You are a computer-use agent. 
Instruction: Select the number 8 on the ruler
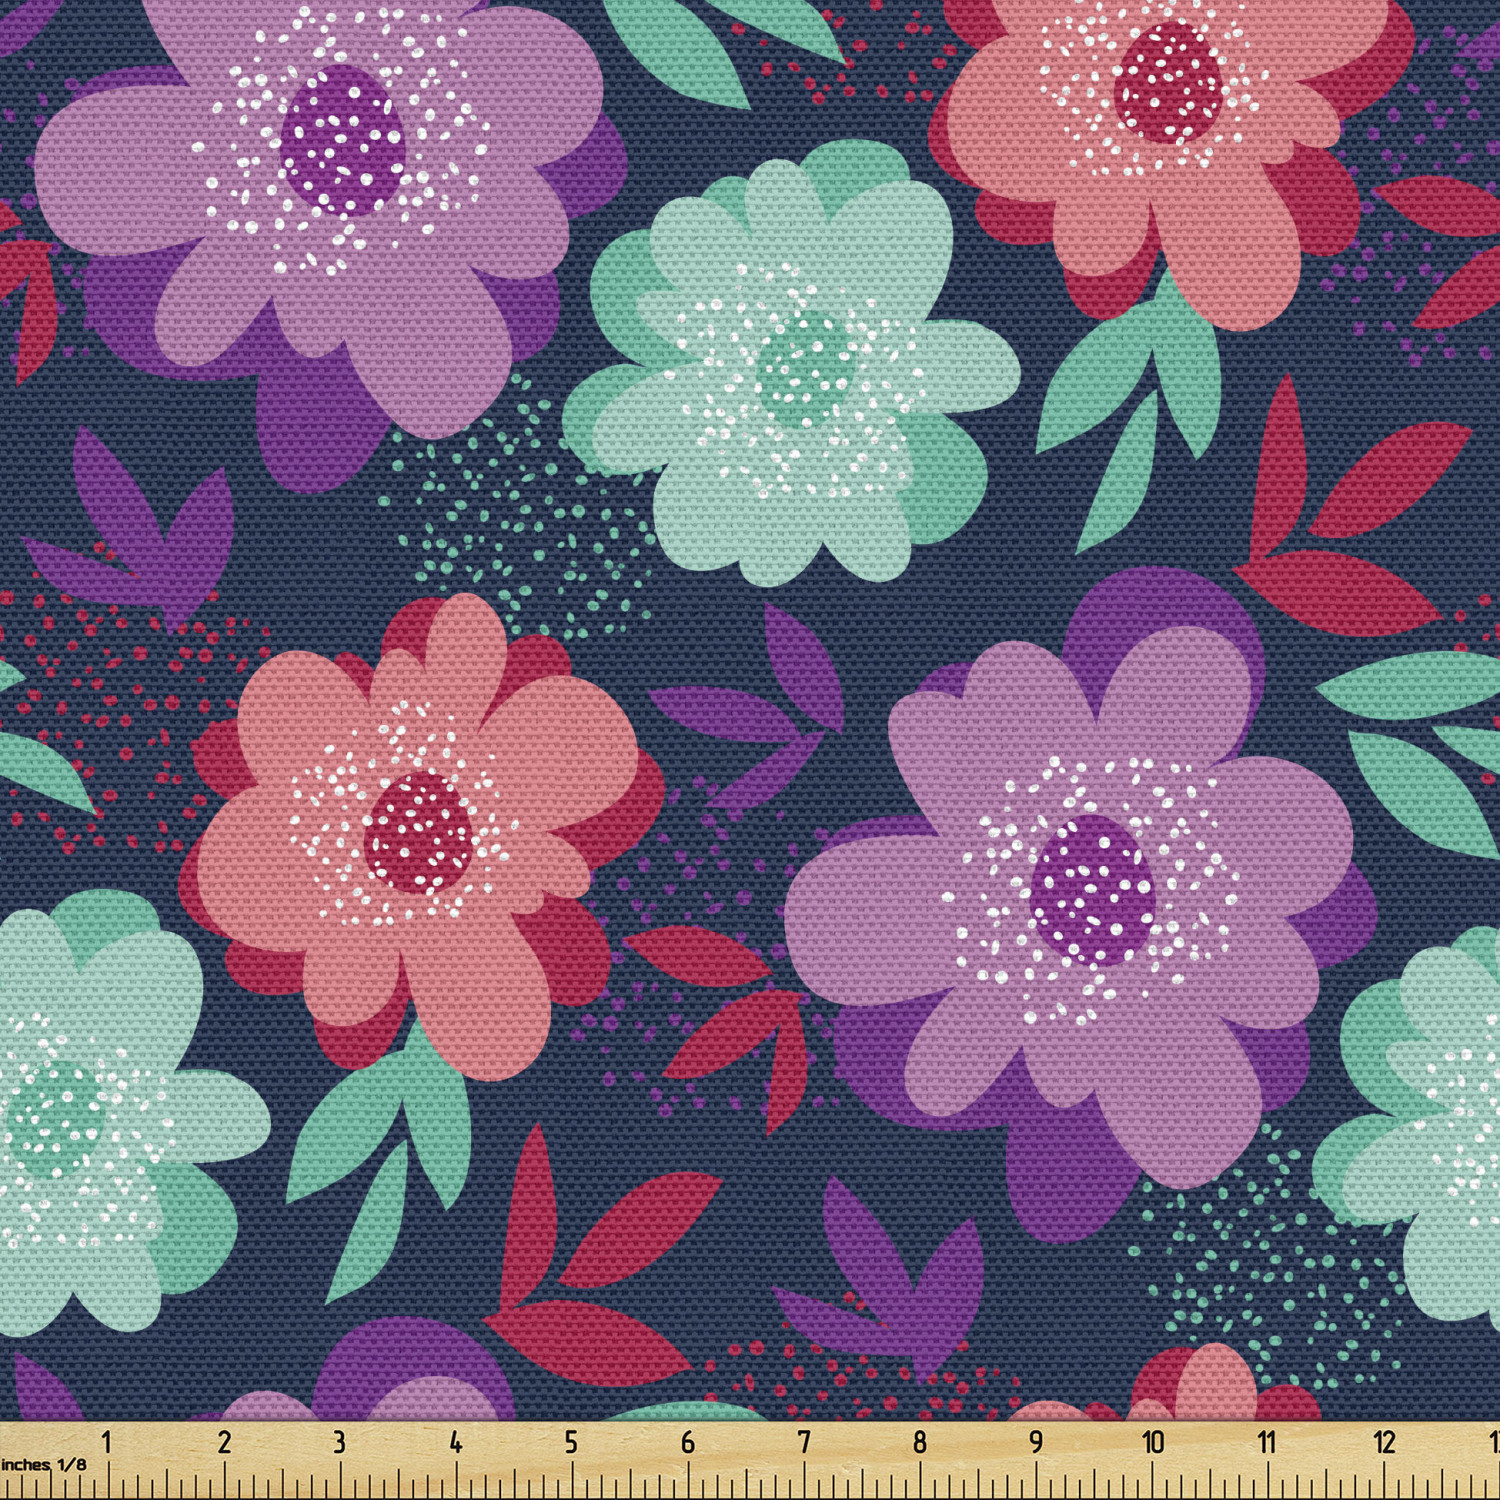920,1442
